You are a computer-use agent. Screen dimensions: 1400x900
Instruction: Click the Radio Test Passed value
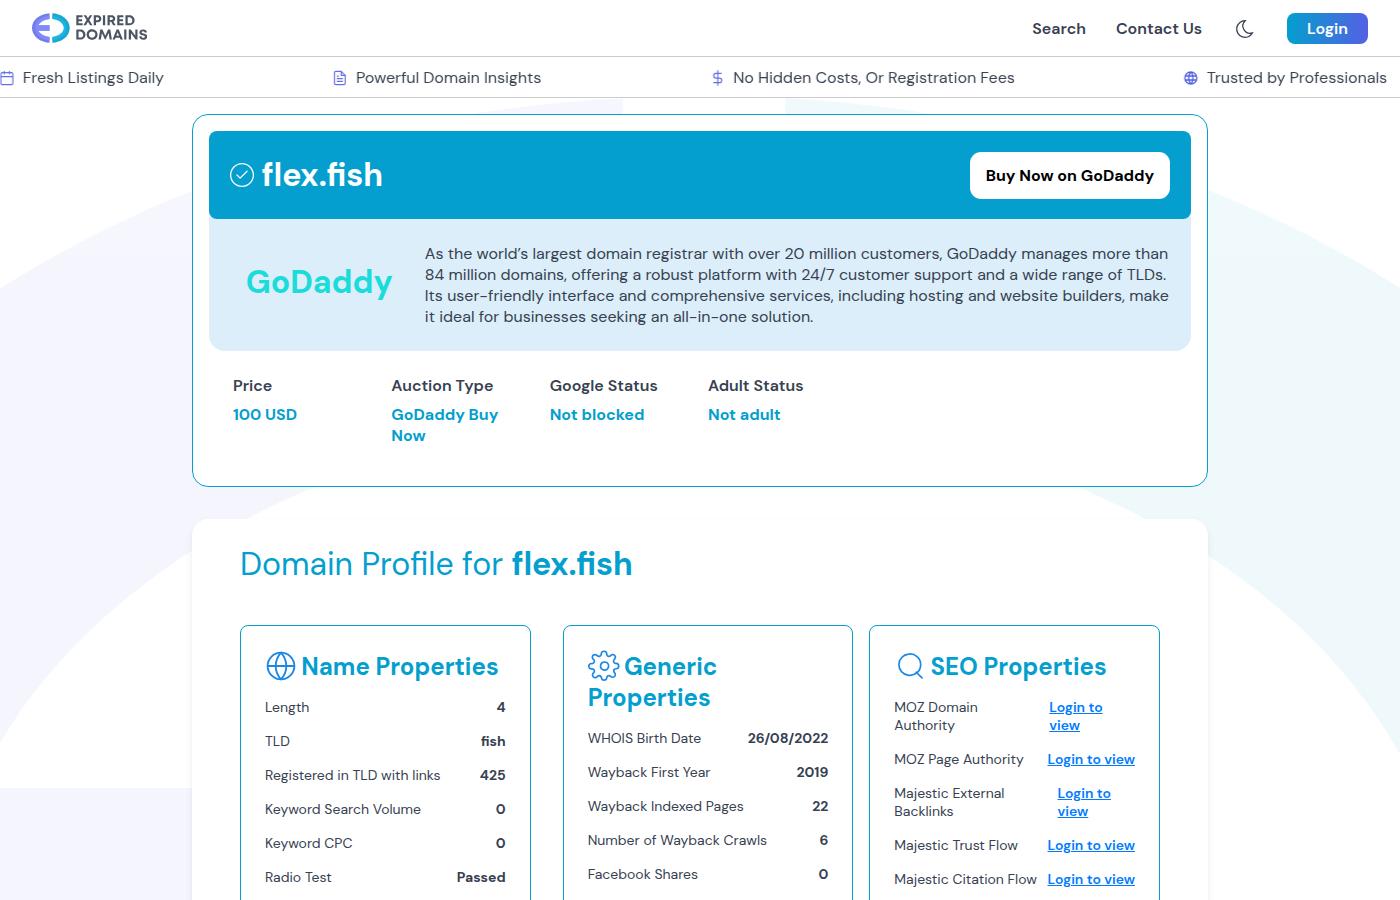pos(481,877)
